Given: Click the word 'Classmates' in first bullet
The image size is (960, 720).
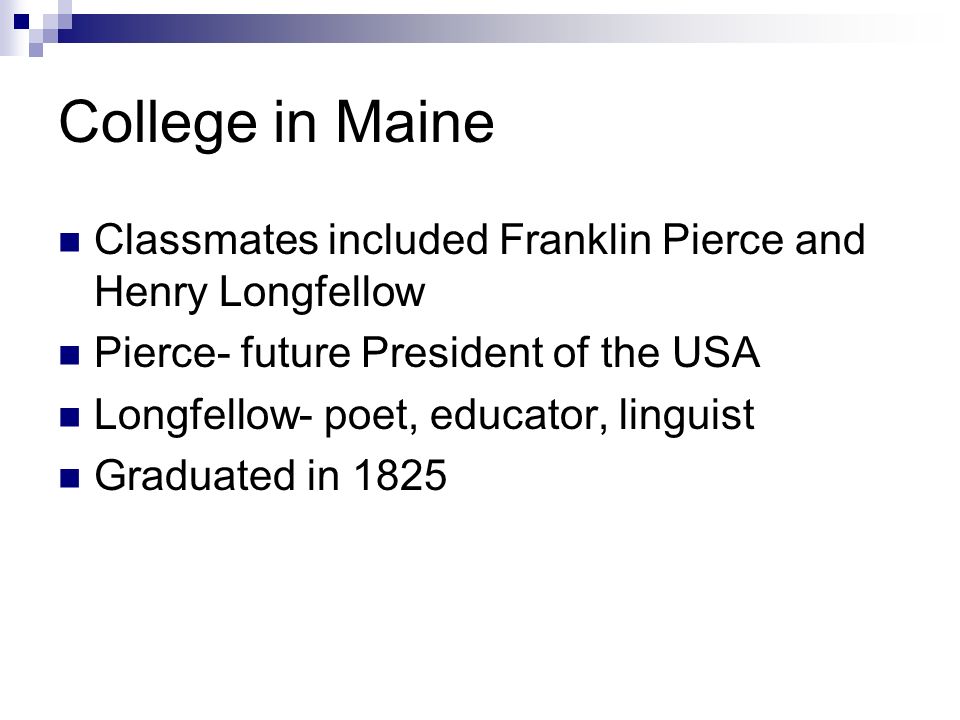Looking at the screenshot, I should pos(206,239).
